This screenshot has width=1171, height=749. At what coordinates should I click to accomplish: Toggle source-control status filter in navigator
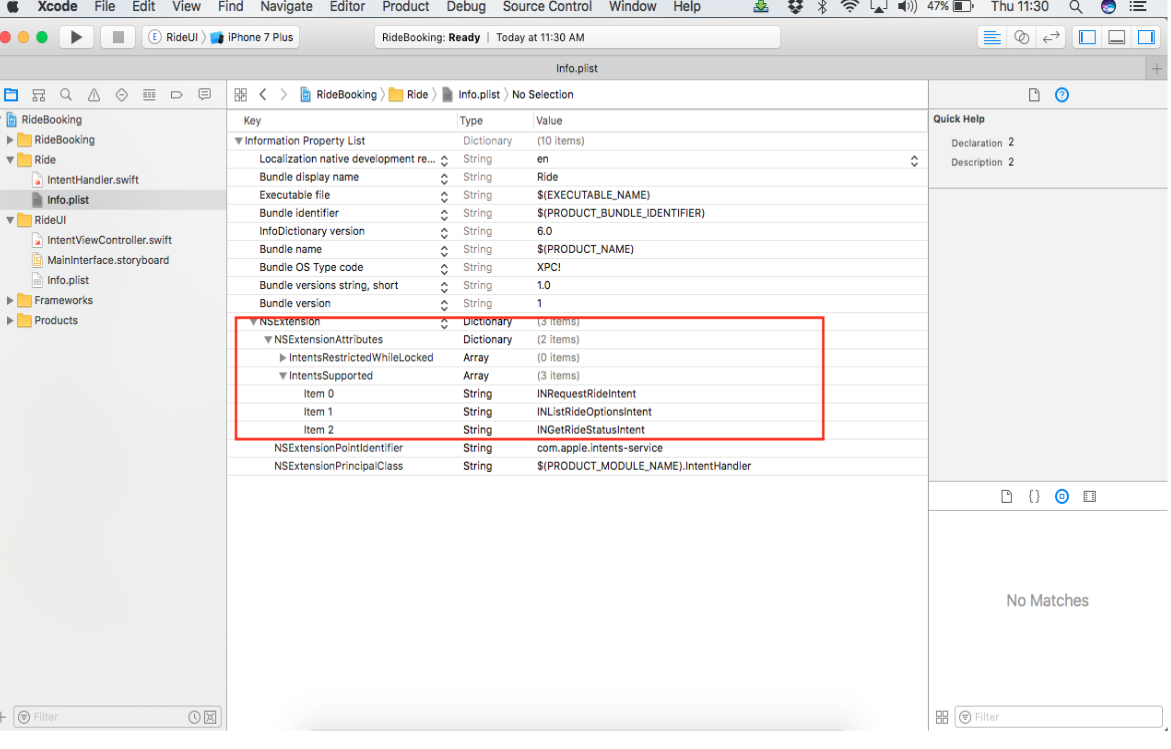tap(211, 717)
